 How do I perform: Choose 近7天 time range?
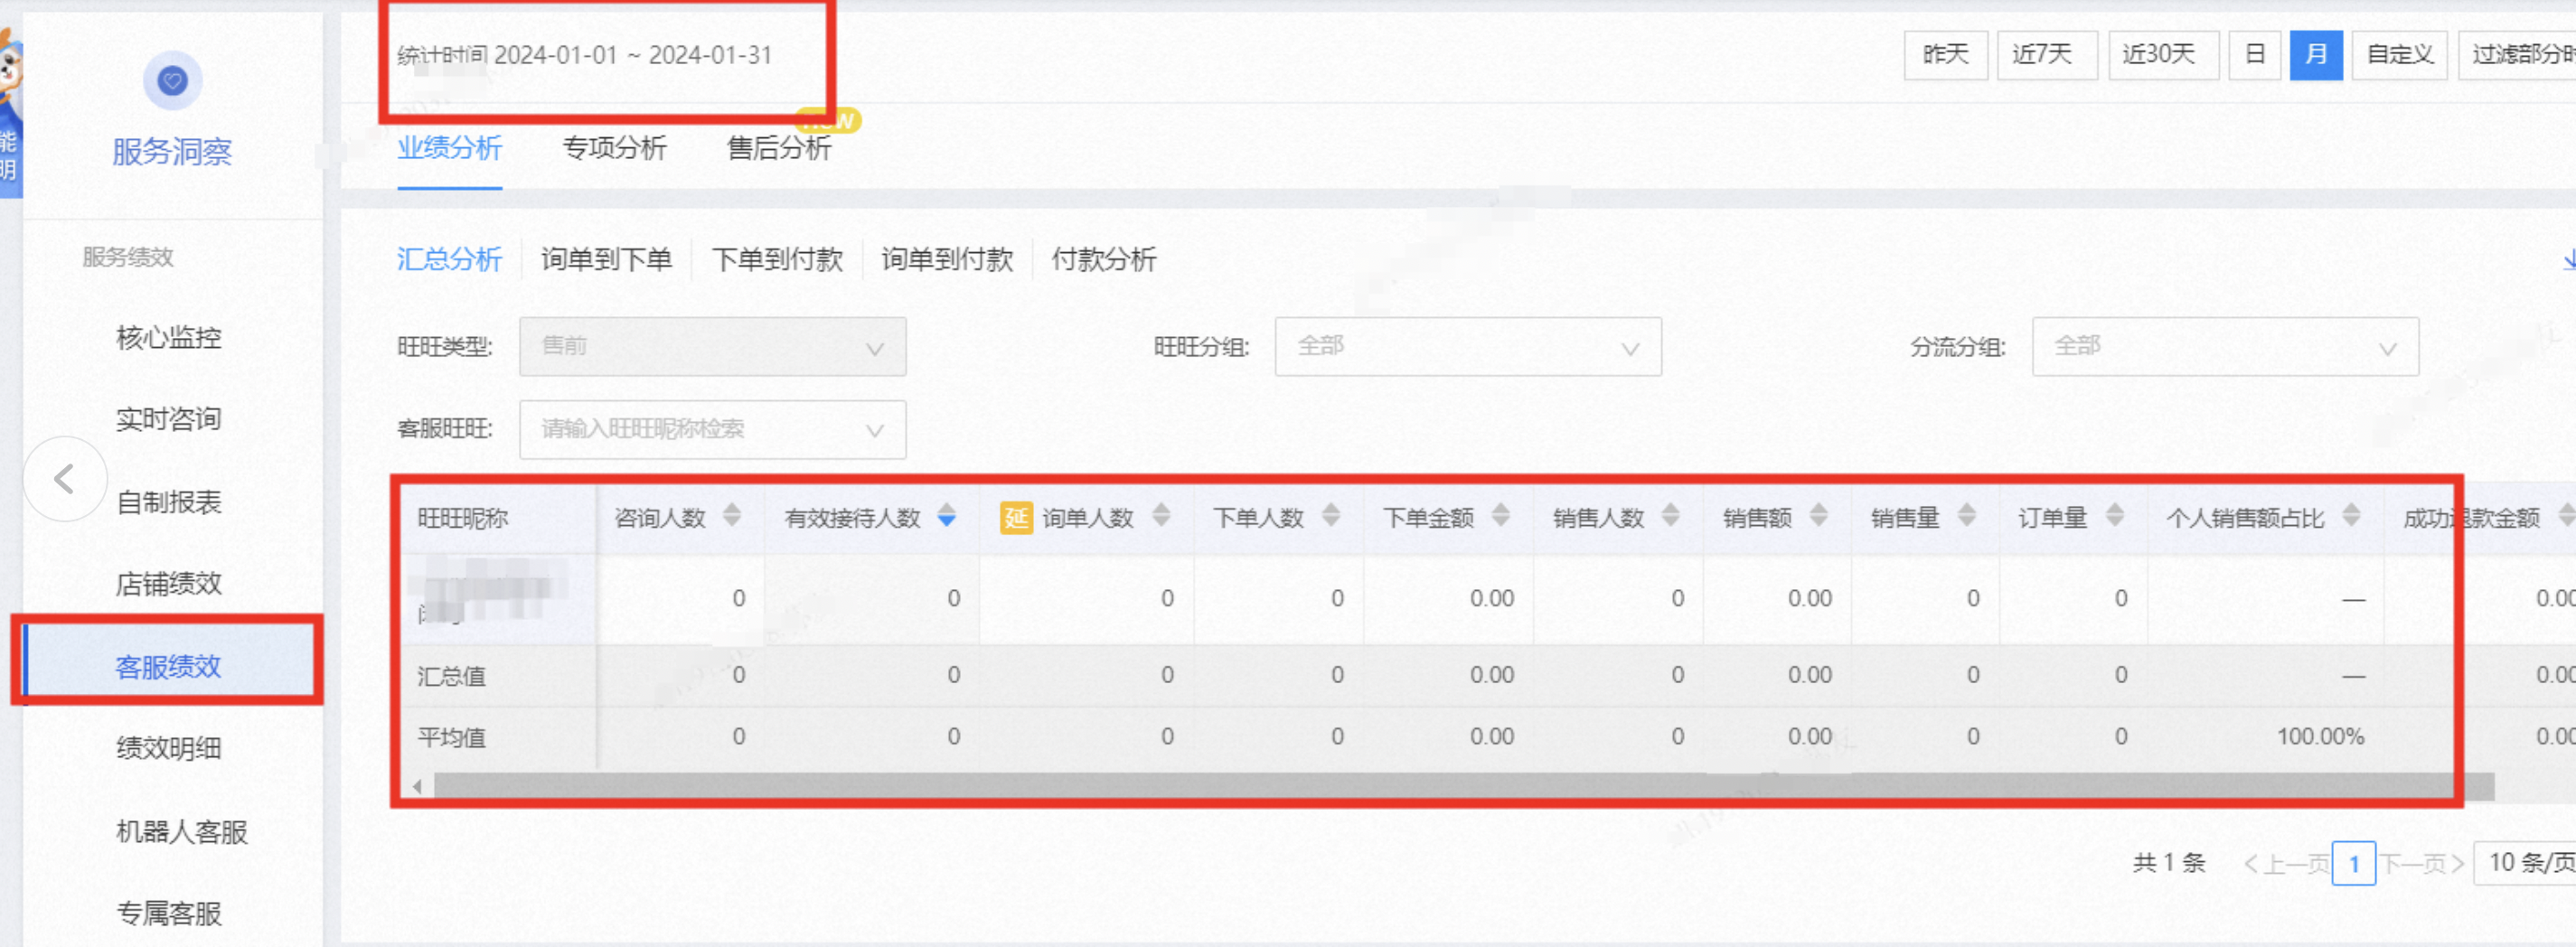coord(2046,55)
